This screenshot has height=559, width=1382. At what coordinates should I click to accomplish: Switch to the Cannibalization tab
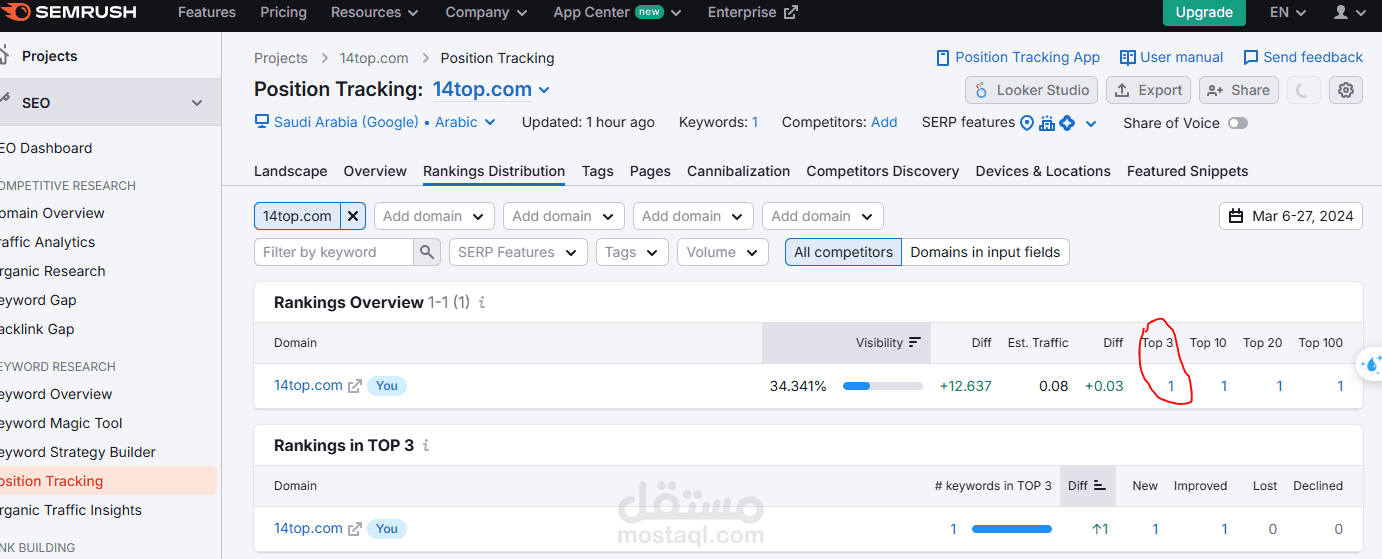pyautogui.click(x=738, y=171)
